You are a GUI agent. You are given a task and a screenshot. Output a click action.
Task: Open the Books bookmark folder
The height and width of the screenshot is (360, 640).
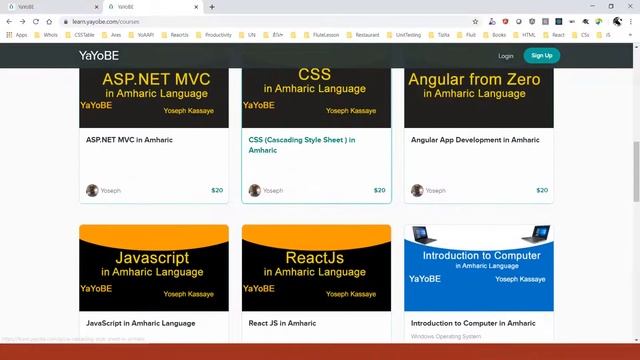pyautogui.click(x=495, y=35)
